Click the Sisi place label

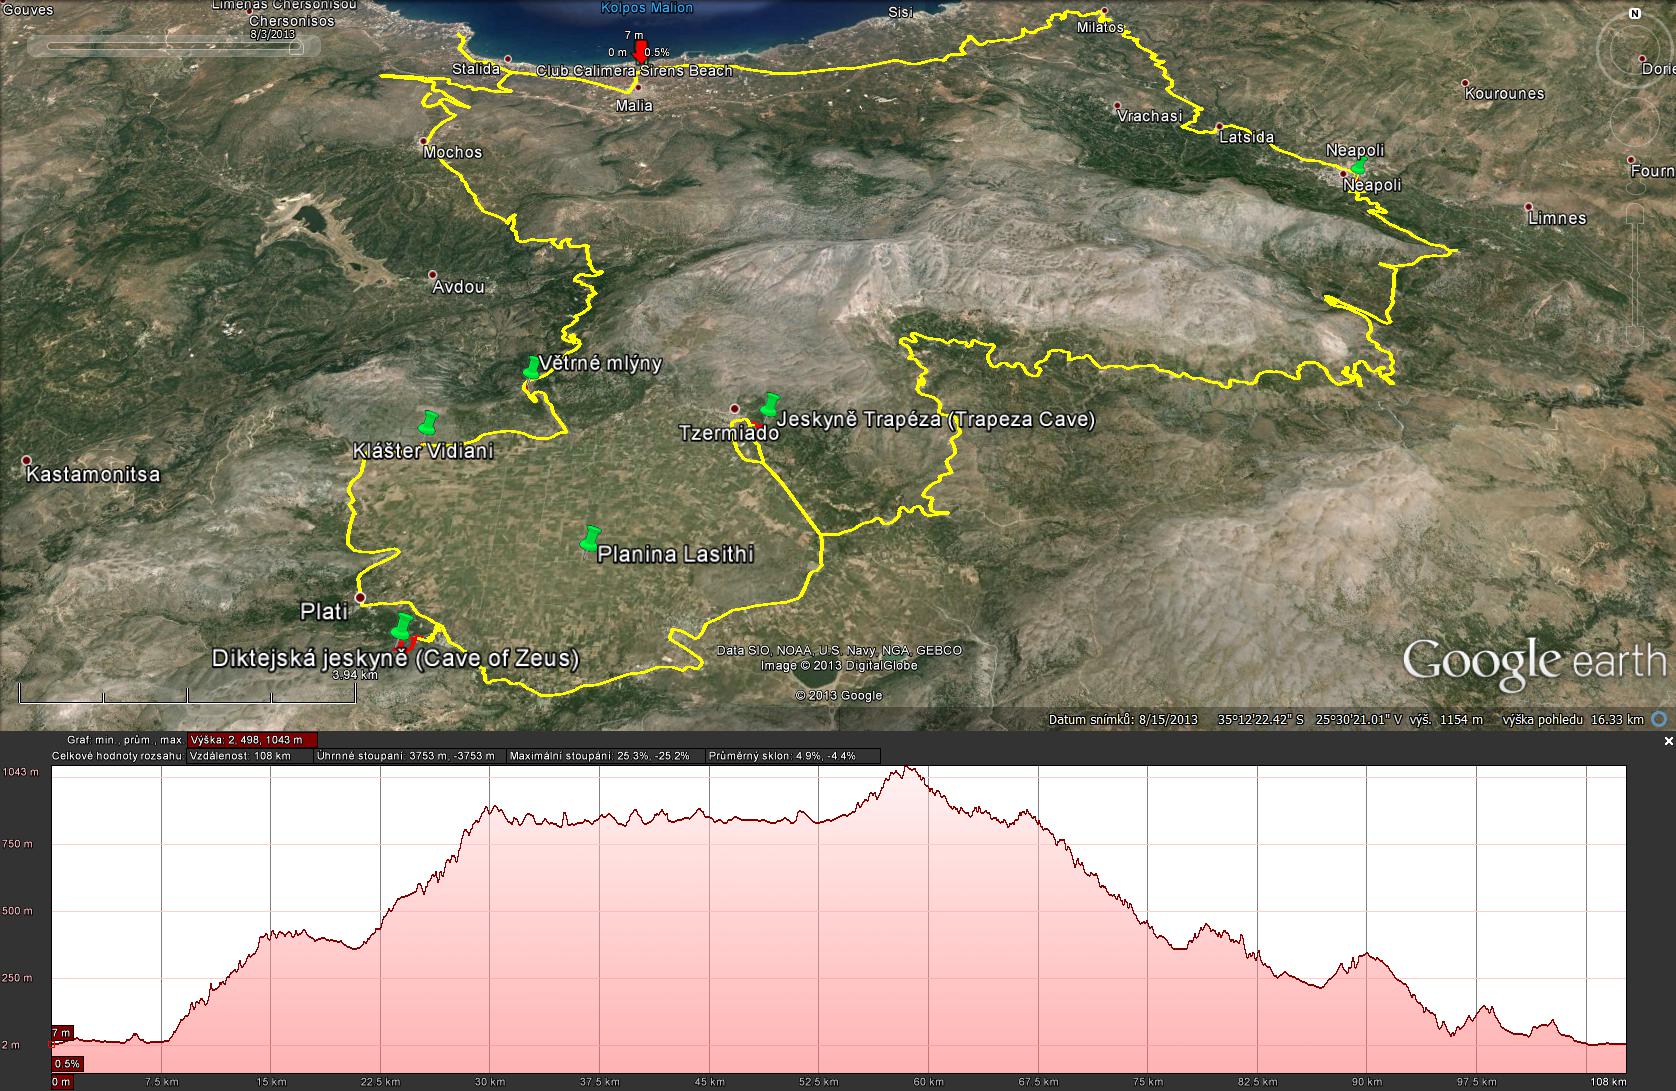tap(901, 13)
